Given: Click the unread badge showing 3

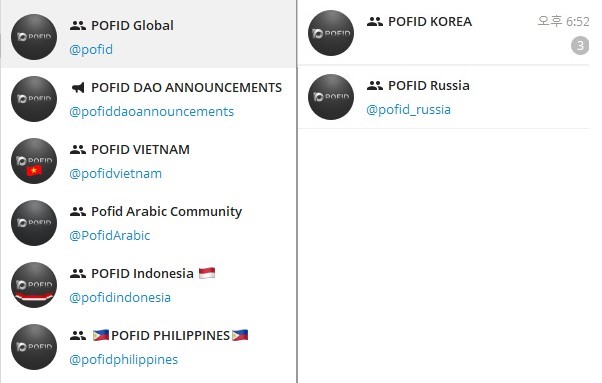Looking at the screenshot, I should click(580, 46).
